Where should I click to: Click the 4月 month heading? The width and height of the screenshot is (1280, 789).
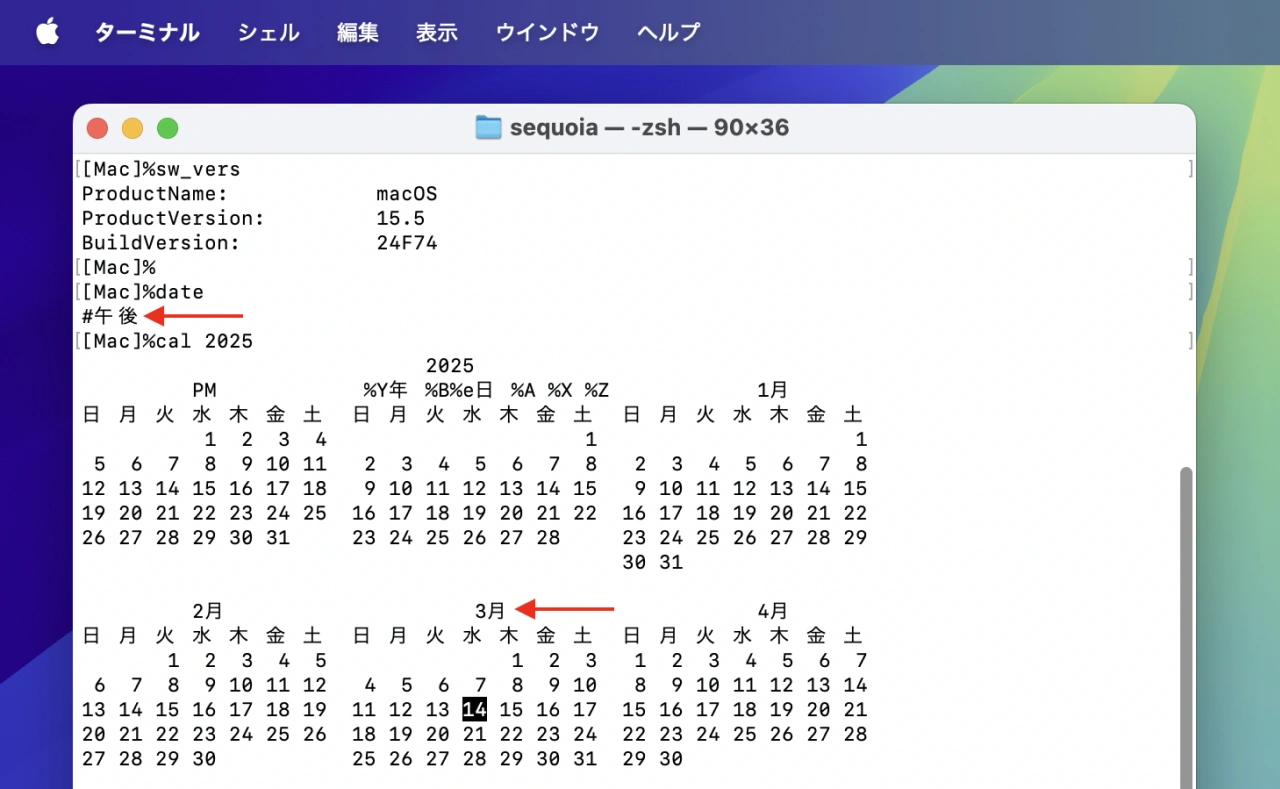(773, 611)
